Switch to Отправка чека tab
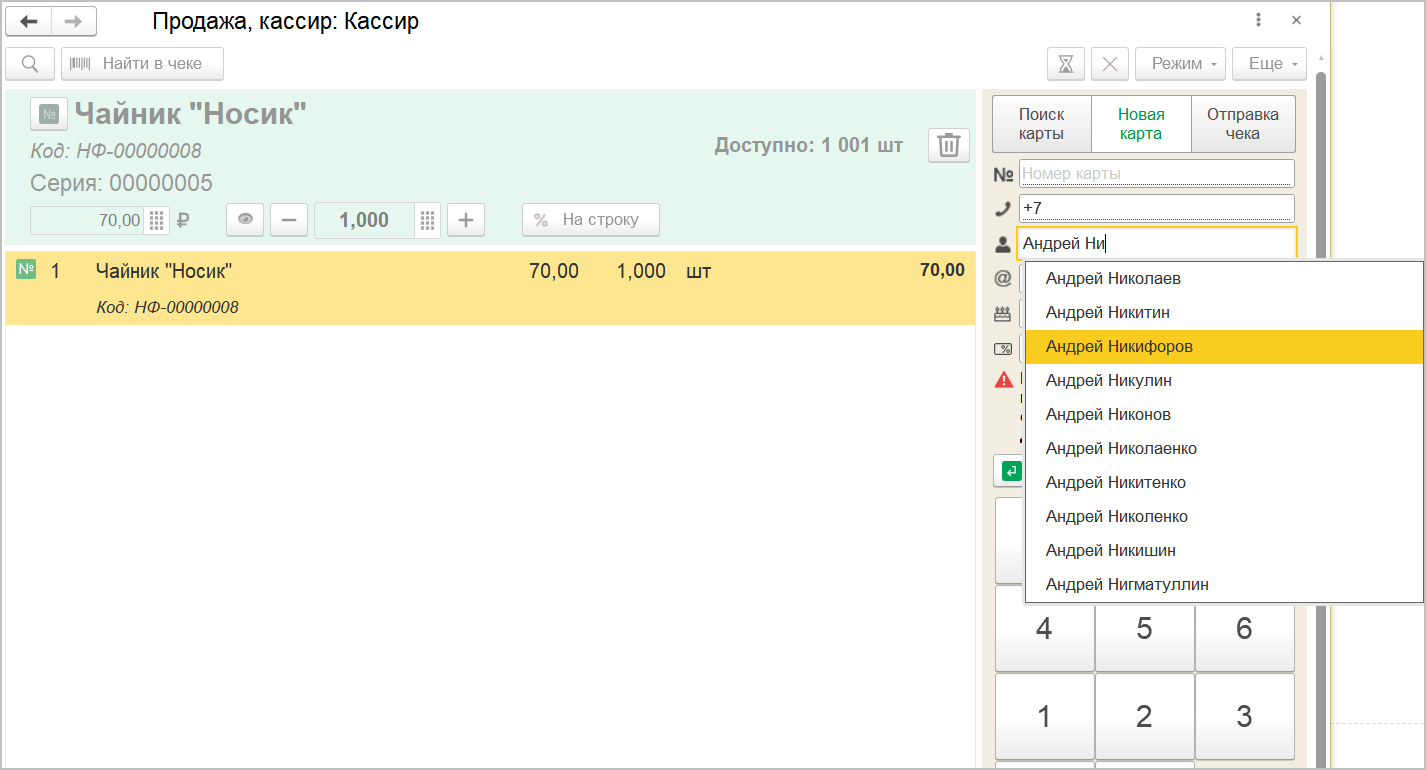1426x770 pixels. coord(1242,124)
